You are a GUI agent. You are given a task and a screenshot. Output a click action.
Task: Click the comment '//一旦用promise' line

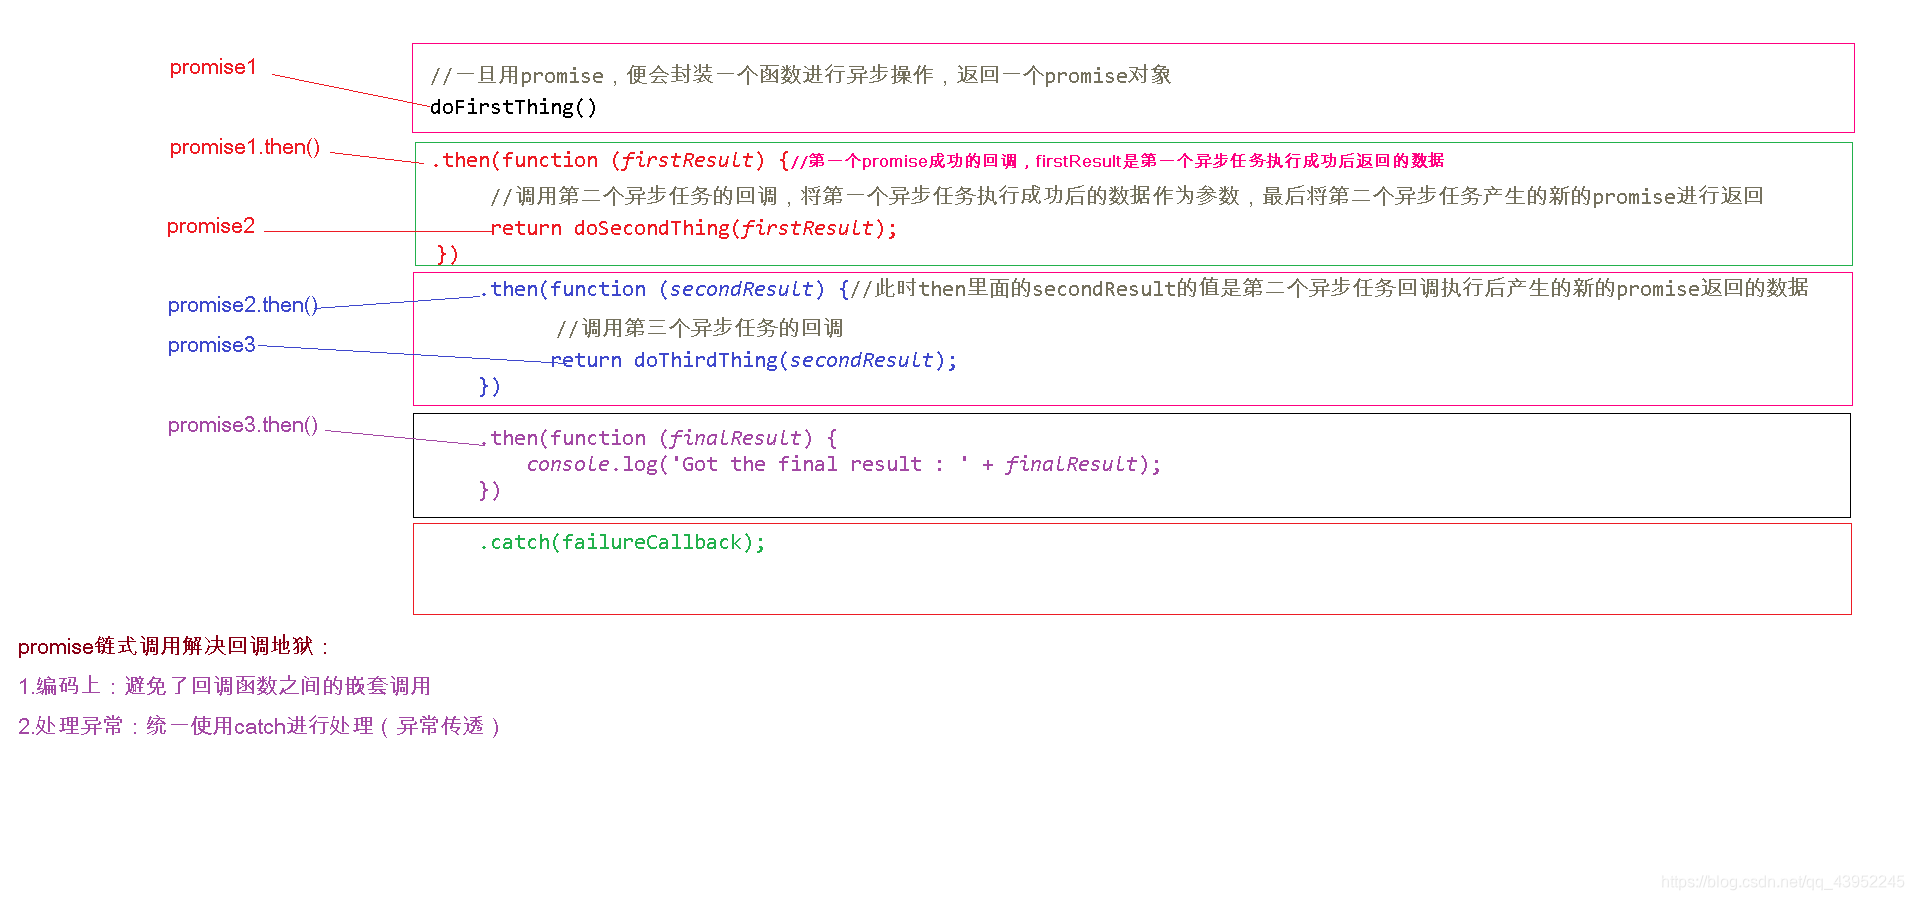(x=800, y=75)
